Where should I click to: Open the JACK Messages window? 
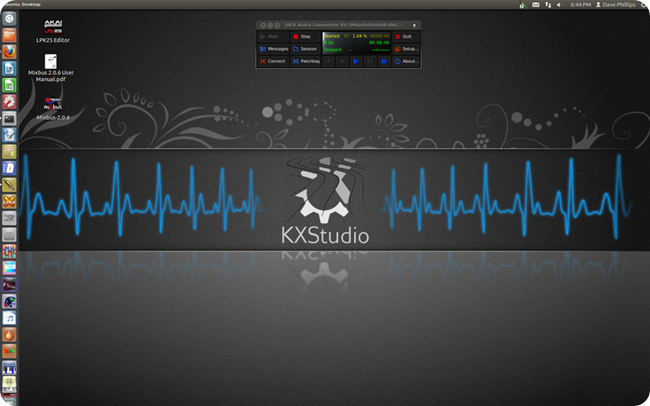pos(273,49)
